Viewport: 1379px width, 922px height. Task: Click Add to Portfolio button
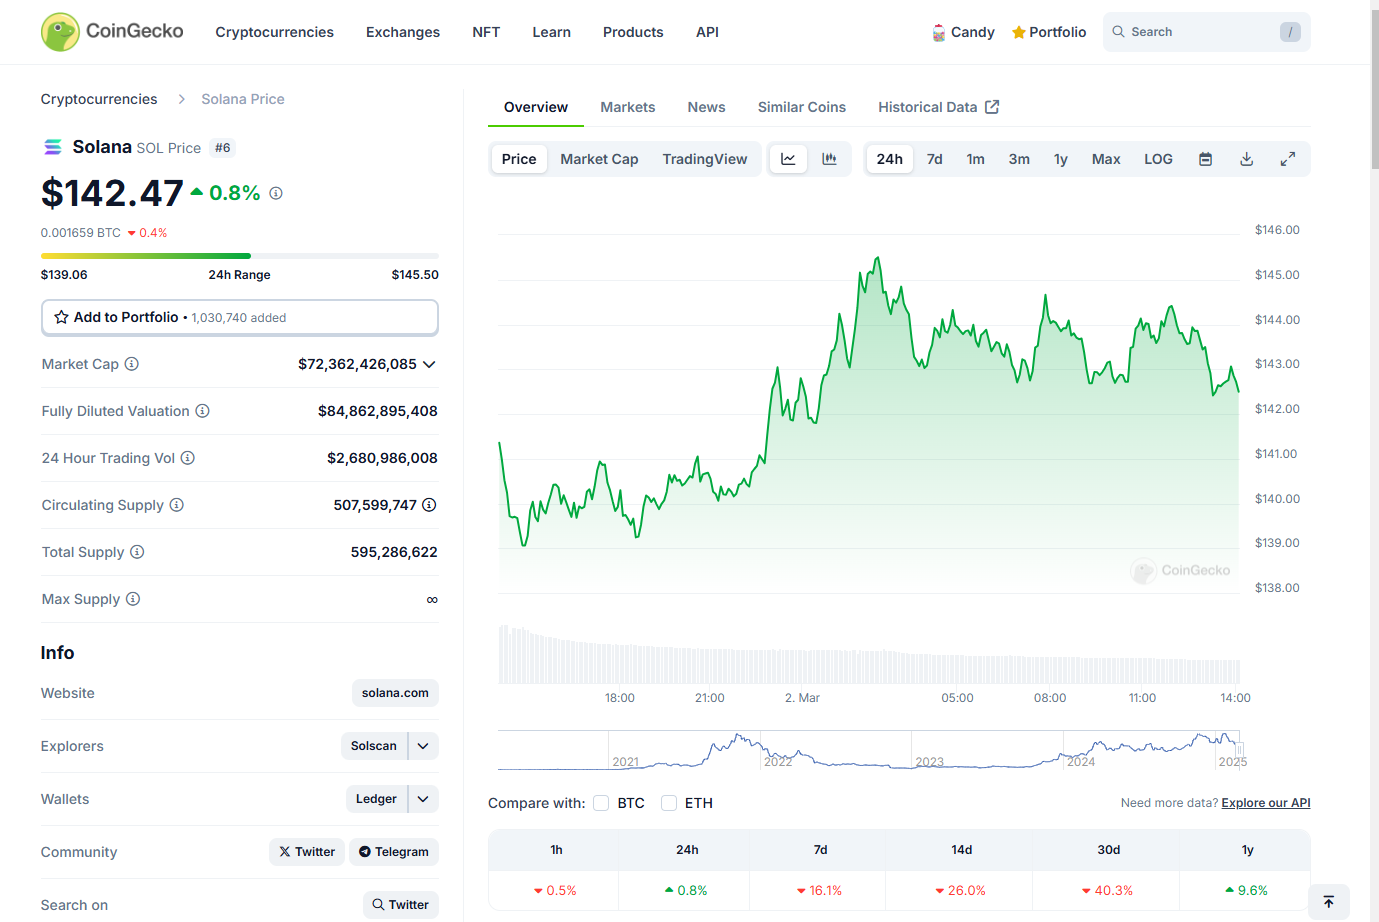240,317
